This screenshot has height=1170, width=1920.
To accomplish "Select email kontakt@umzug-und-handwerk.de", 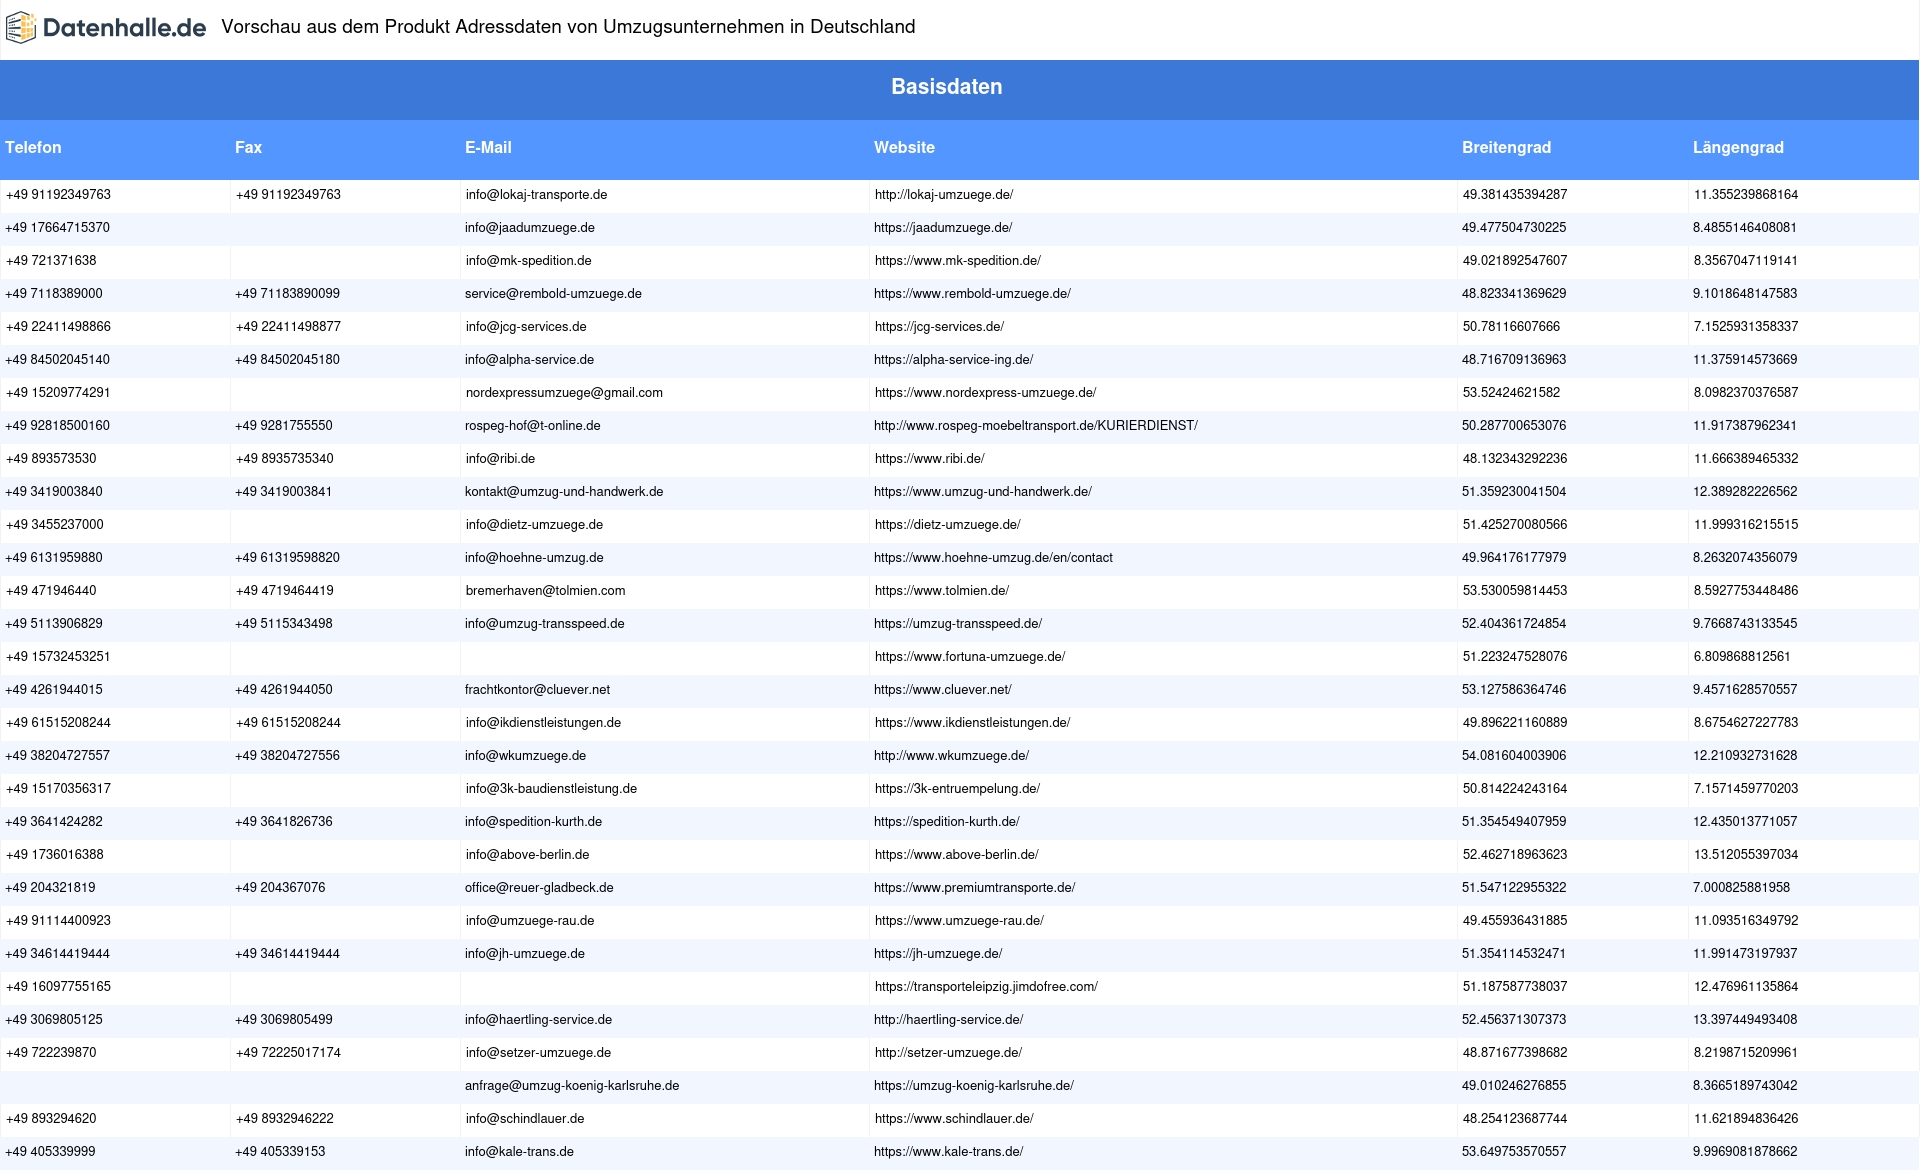I will (x=564, y=492).
